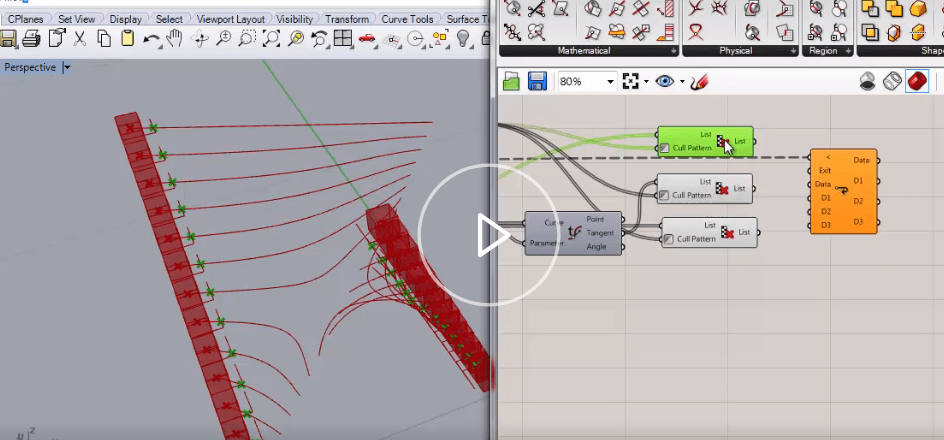Image resolution: width=944 pixels, height=440 pixels.
Task: Select the orange loop component
Action: 843,191
